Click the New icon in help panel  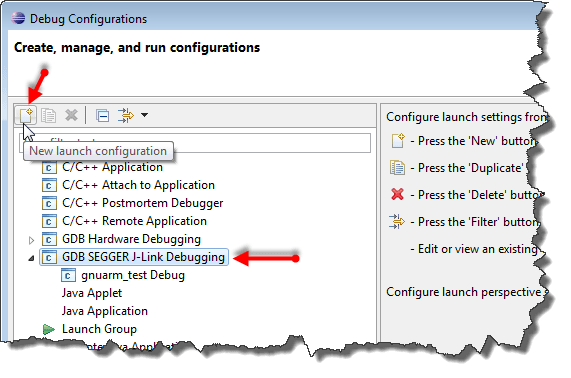[398, 141]
